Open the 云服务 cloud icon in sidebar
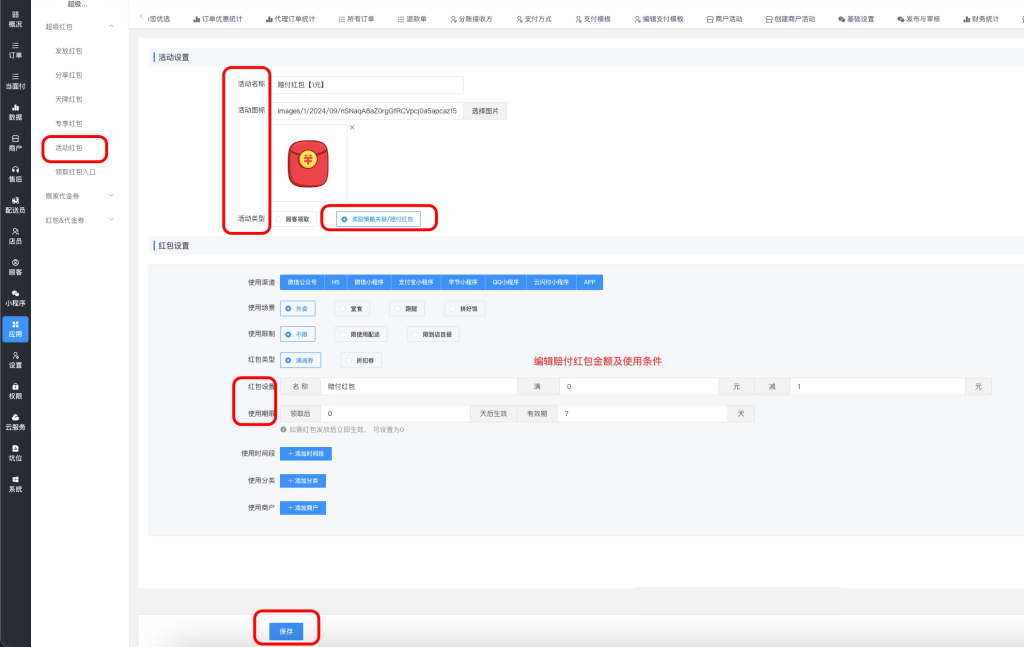The image size is (1024, 647). [x=15, y=421]
